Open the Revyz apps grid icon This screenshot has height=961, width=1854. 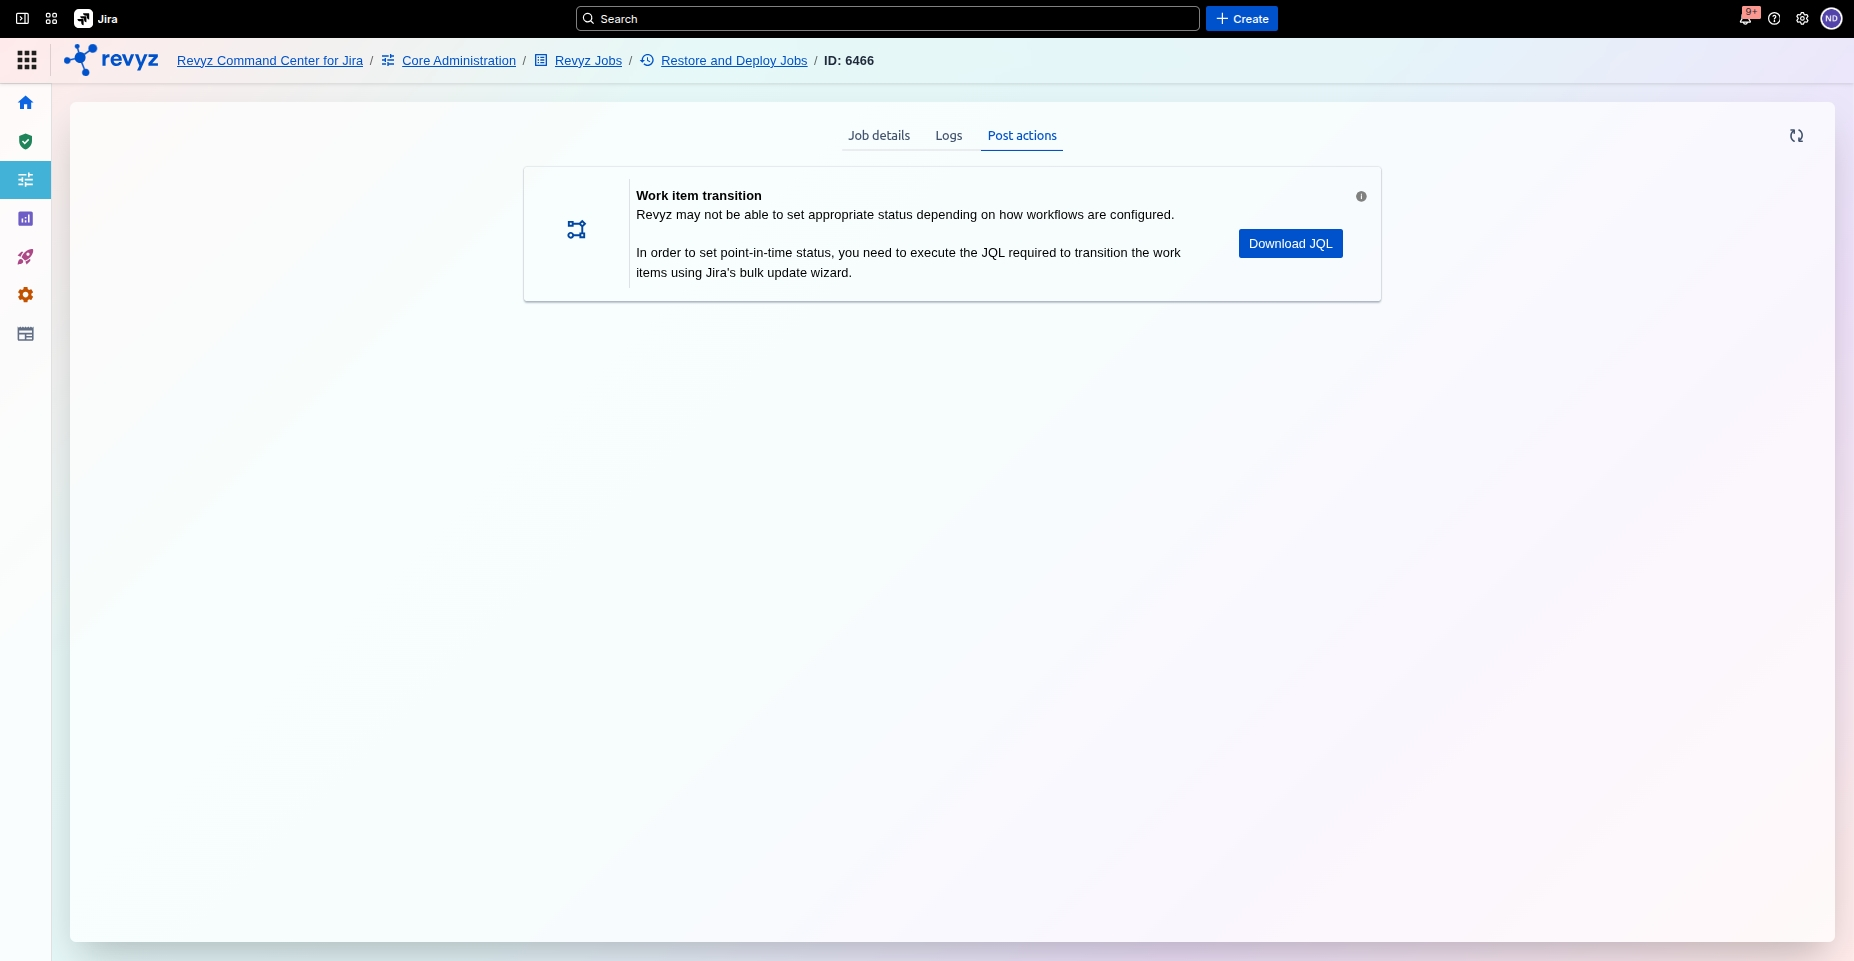27,60
